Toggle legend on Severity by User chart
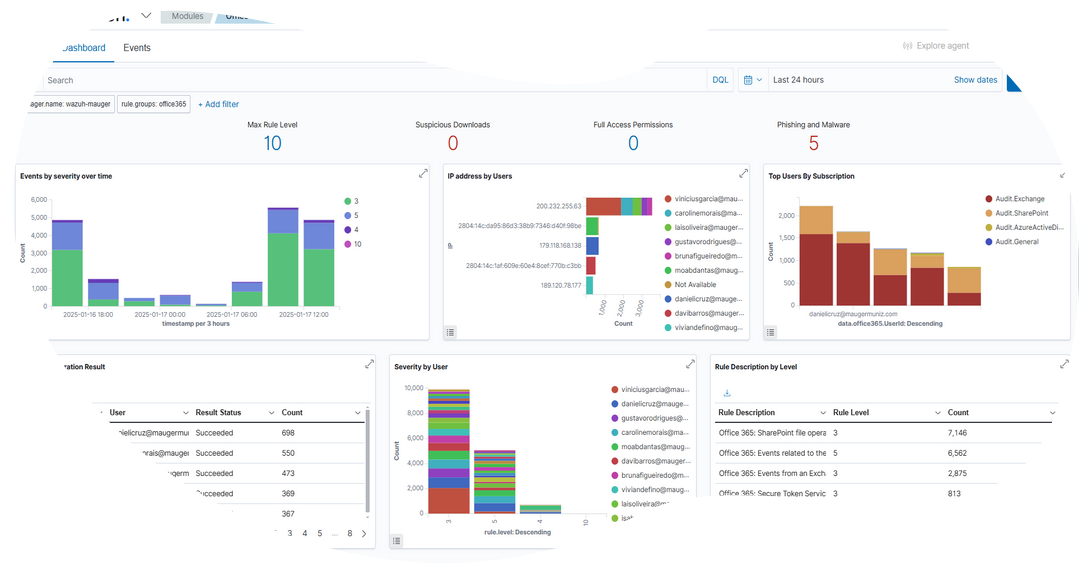Image resolution: width=1088 pixels, height=573 pixels. (x=397, y=541)
